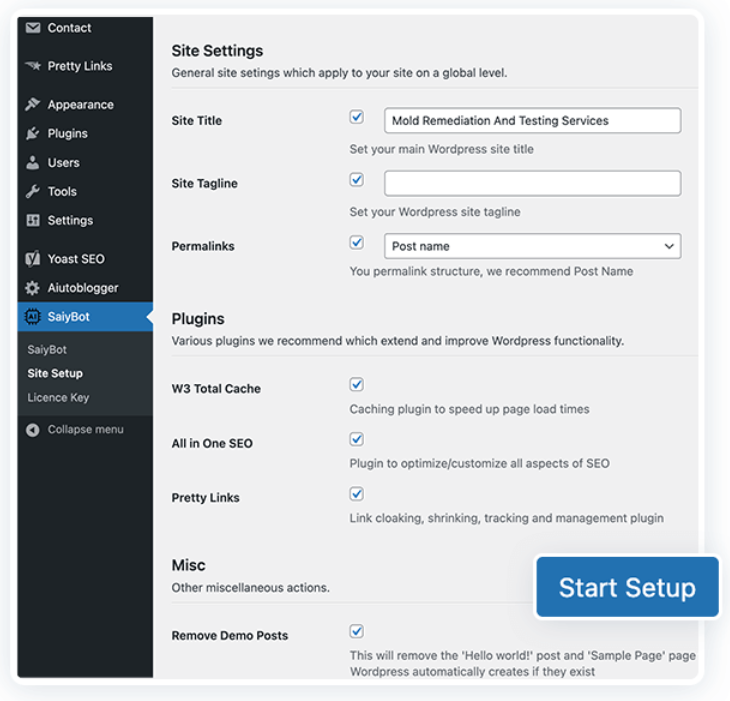
Task: Click the 'Site Title' field label
Action: click(196, 121)
